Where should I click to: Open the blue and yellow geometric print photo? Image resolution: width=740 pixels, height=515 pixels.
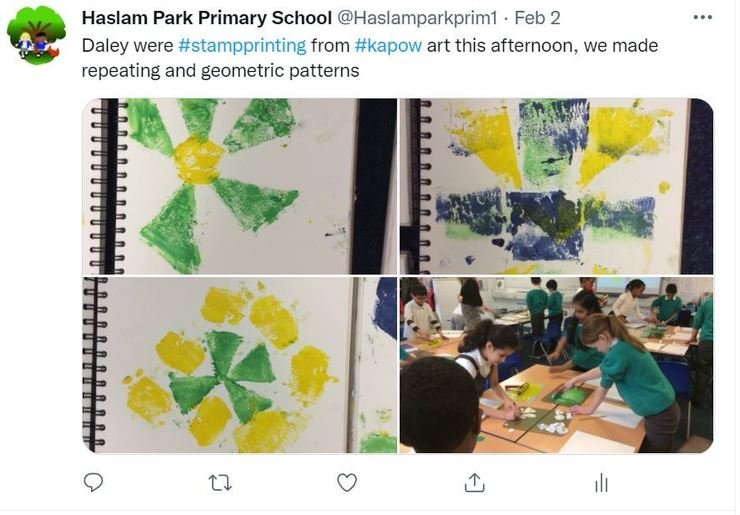click(556, 186)
